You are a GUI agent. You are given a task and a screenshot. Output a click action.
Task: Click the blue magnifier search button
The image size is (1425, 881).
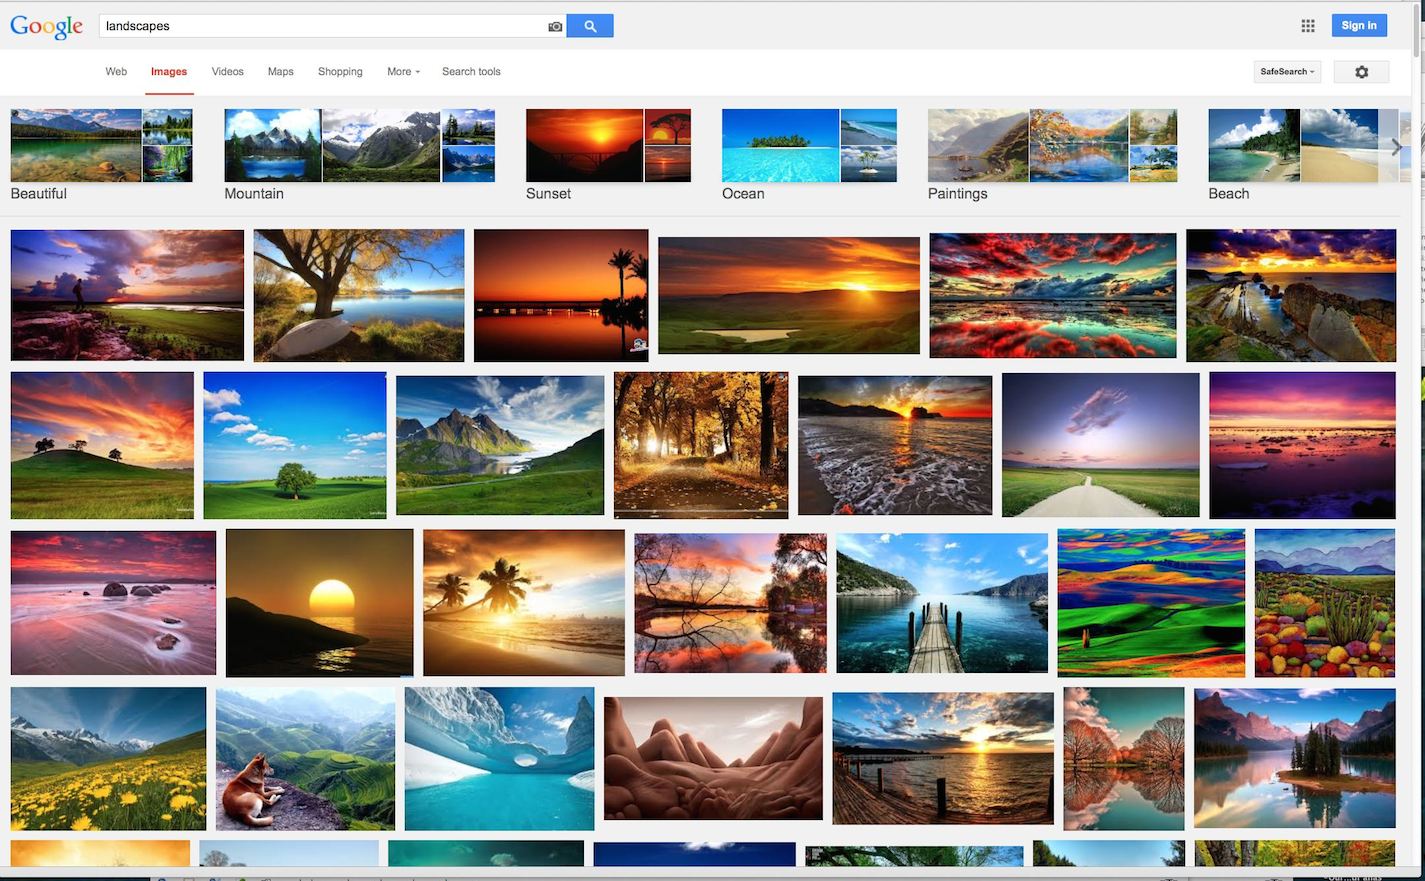(590, 26)
